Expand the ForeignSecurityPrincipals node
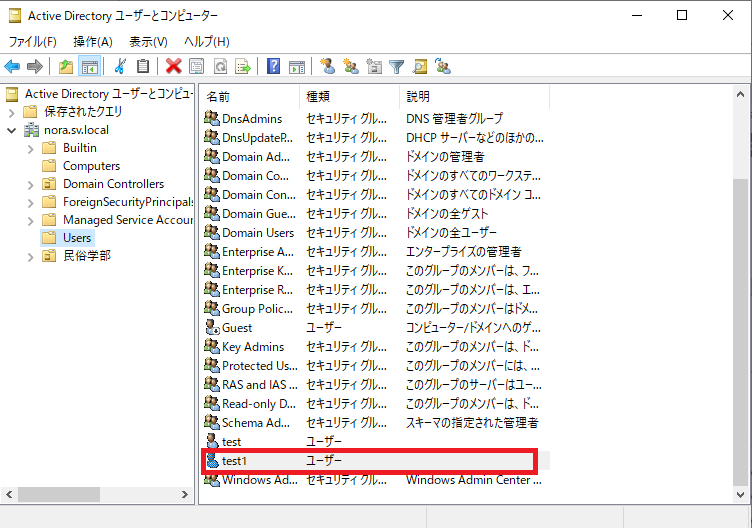 click(x=31, y=203)
